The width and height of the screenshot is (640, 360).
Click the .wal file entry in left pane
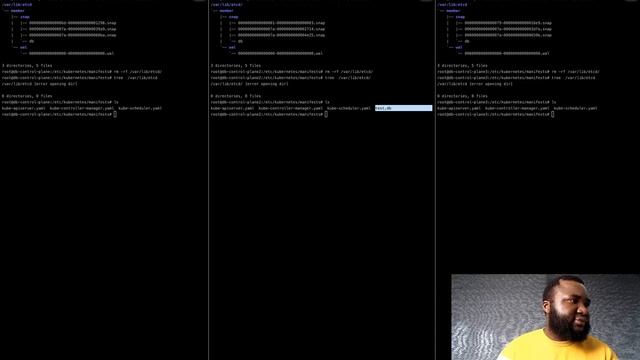(71, 53)
